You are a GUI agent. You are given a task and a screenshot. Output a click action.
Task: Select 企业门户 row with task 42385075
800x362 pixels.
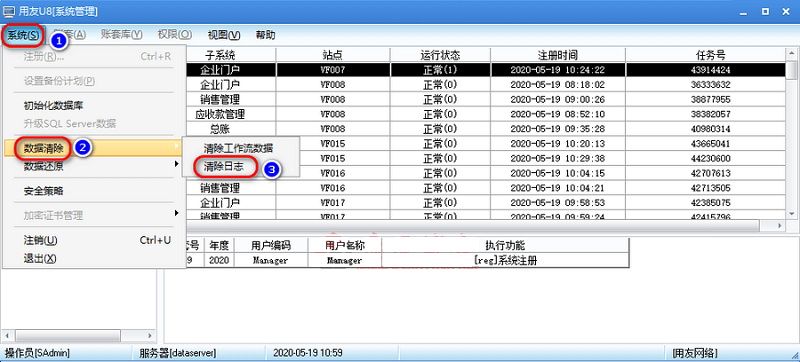(x=487, y=202)
